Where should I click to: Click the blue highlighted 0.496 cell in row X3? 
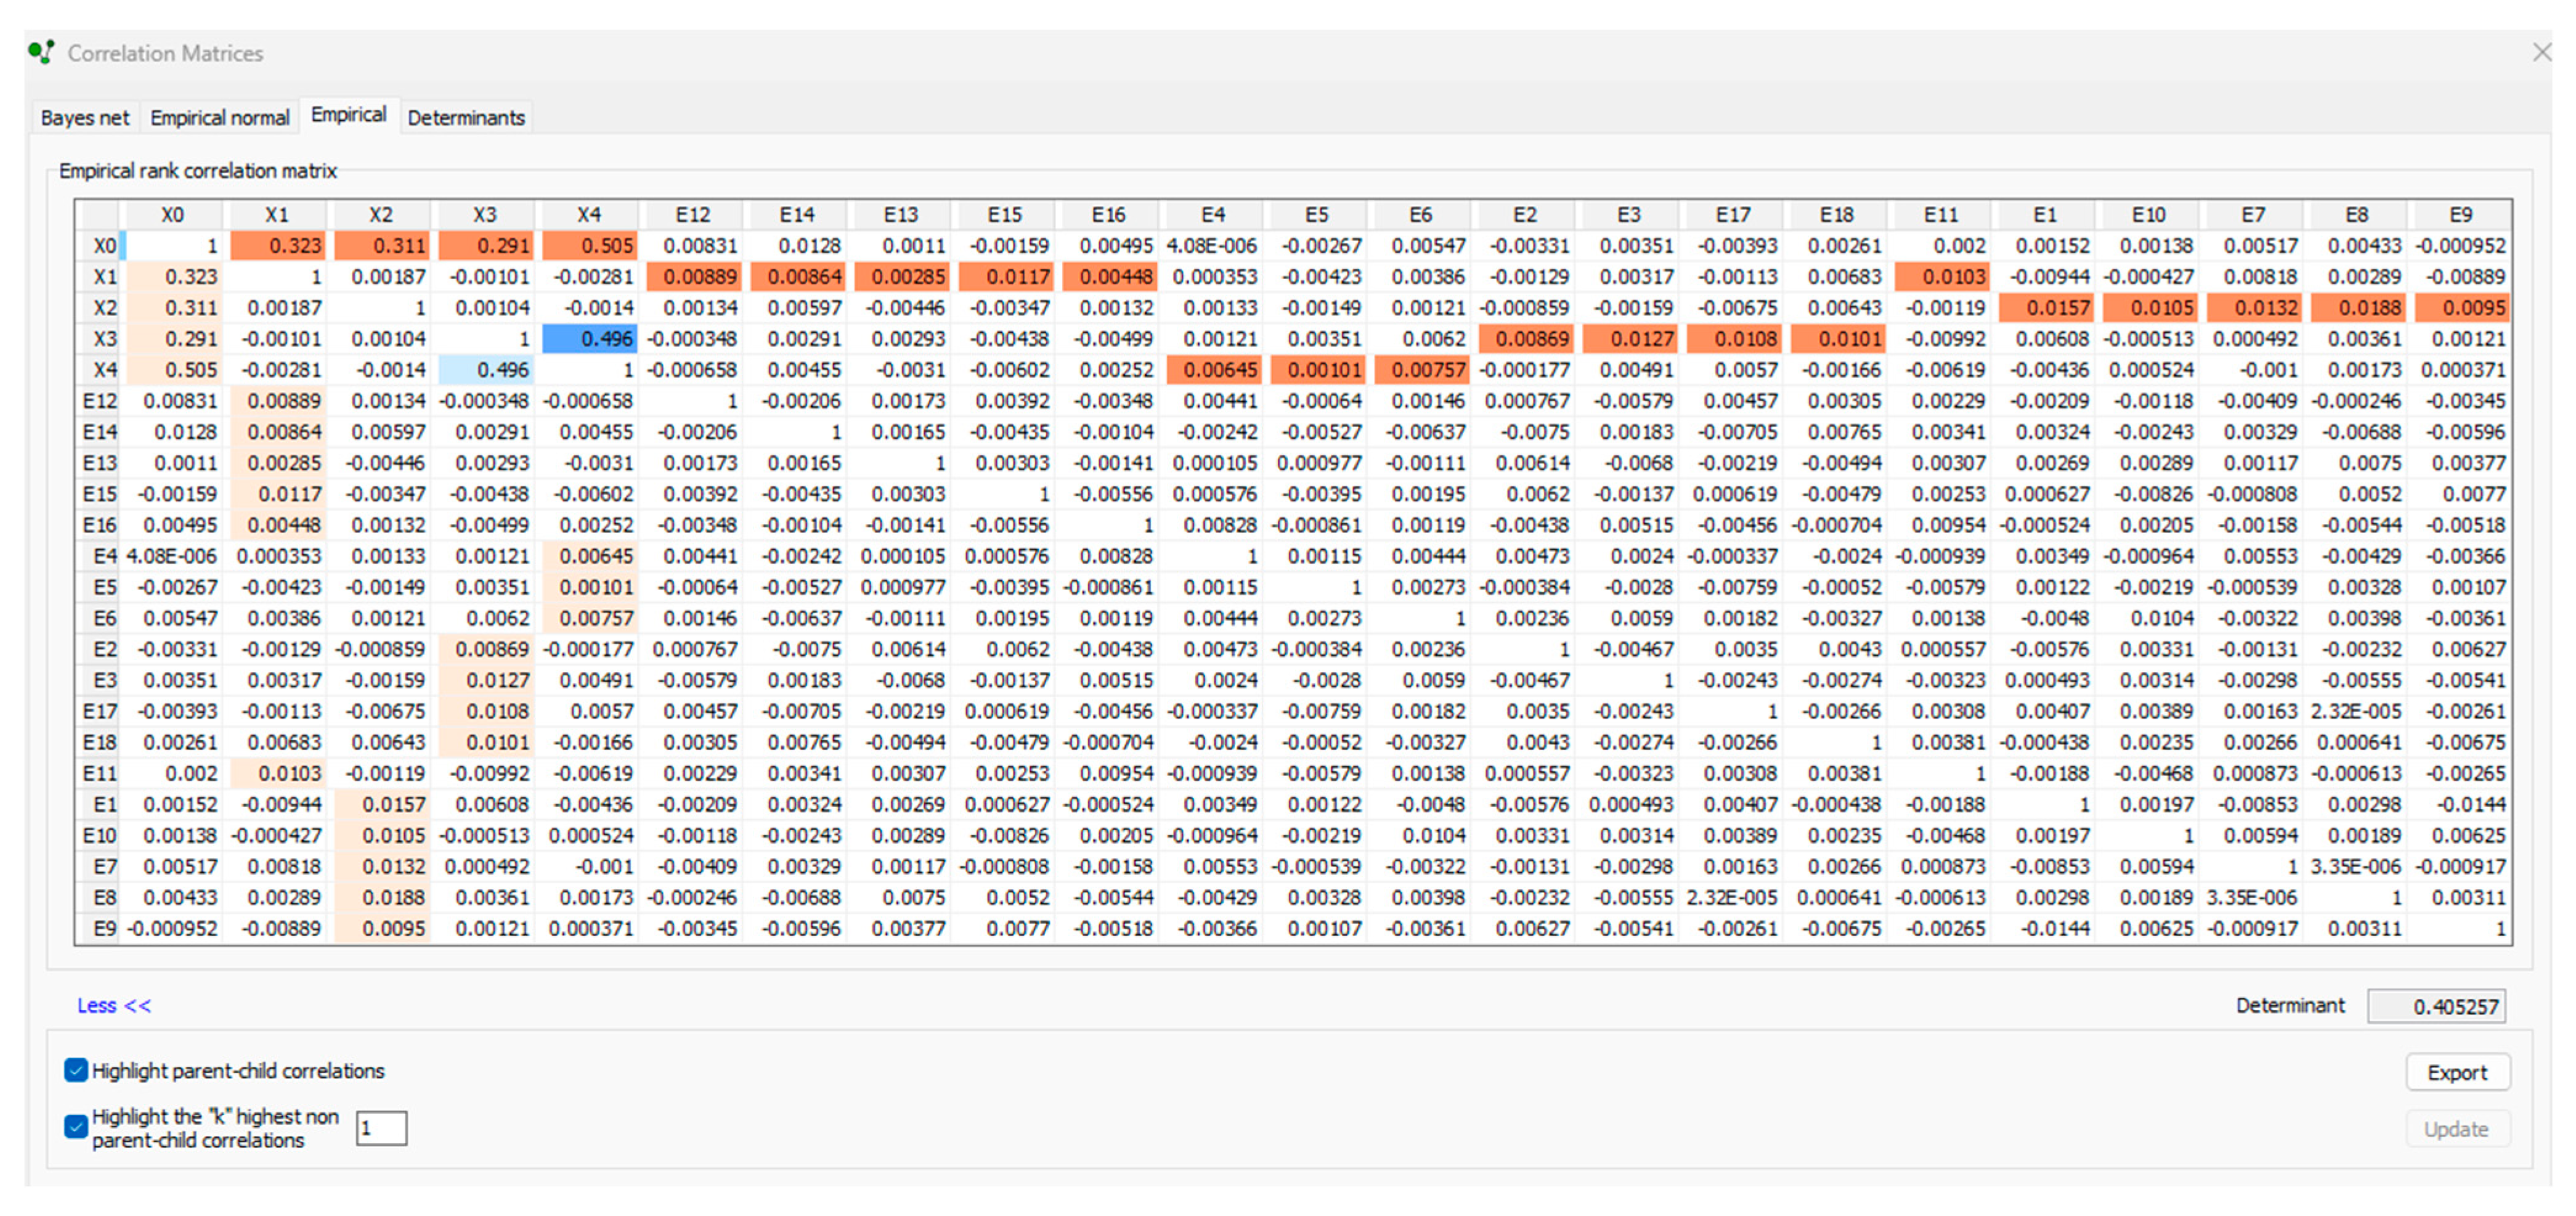tap(590, 339)
